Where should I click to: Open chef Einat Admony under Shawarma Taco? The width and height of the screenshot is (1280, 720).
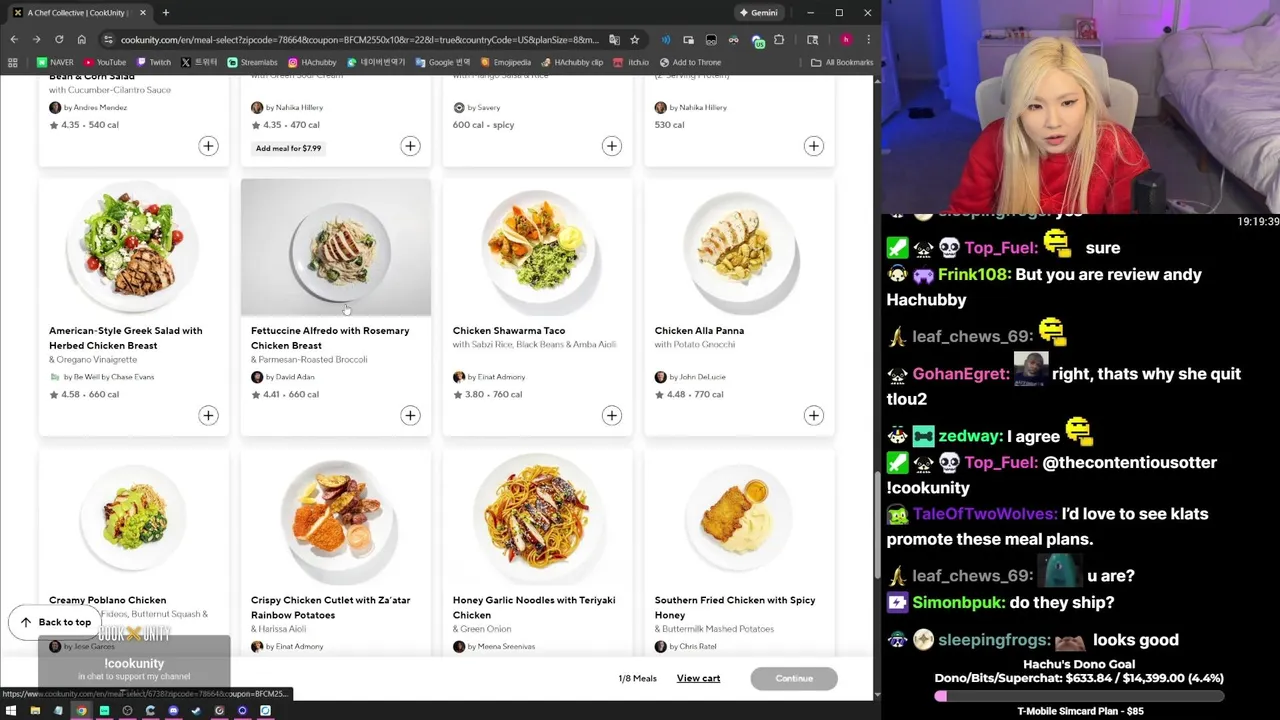point(489,377)
